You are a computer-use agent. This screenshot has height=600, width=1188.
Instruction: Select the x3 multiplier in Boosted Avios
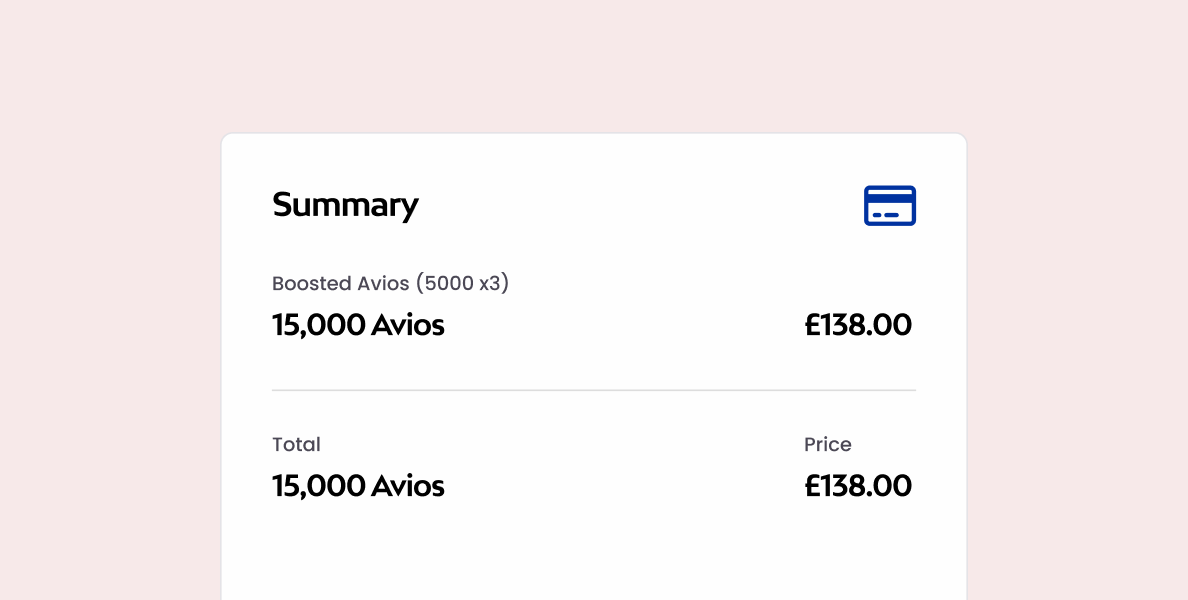490,283
